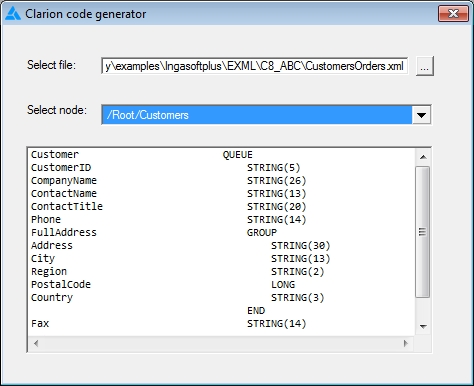Click the Customer field name
Screen dimensions: 474x386
tap(55, 155)
